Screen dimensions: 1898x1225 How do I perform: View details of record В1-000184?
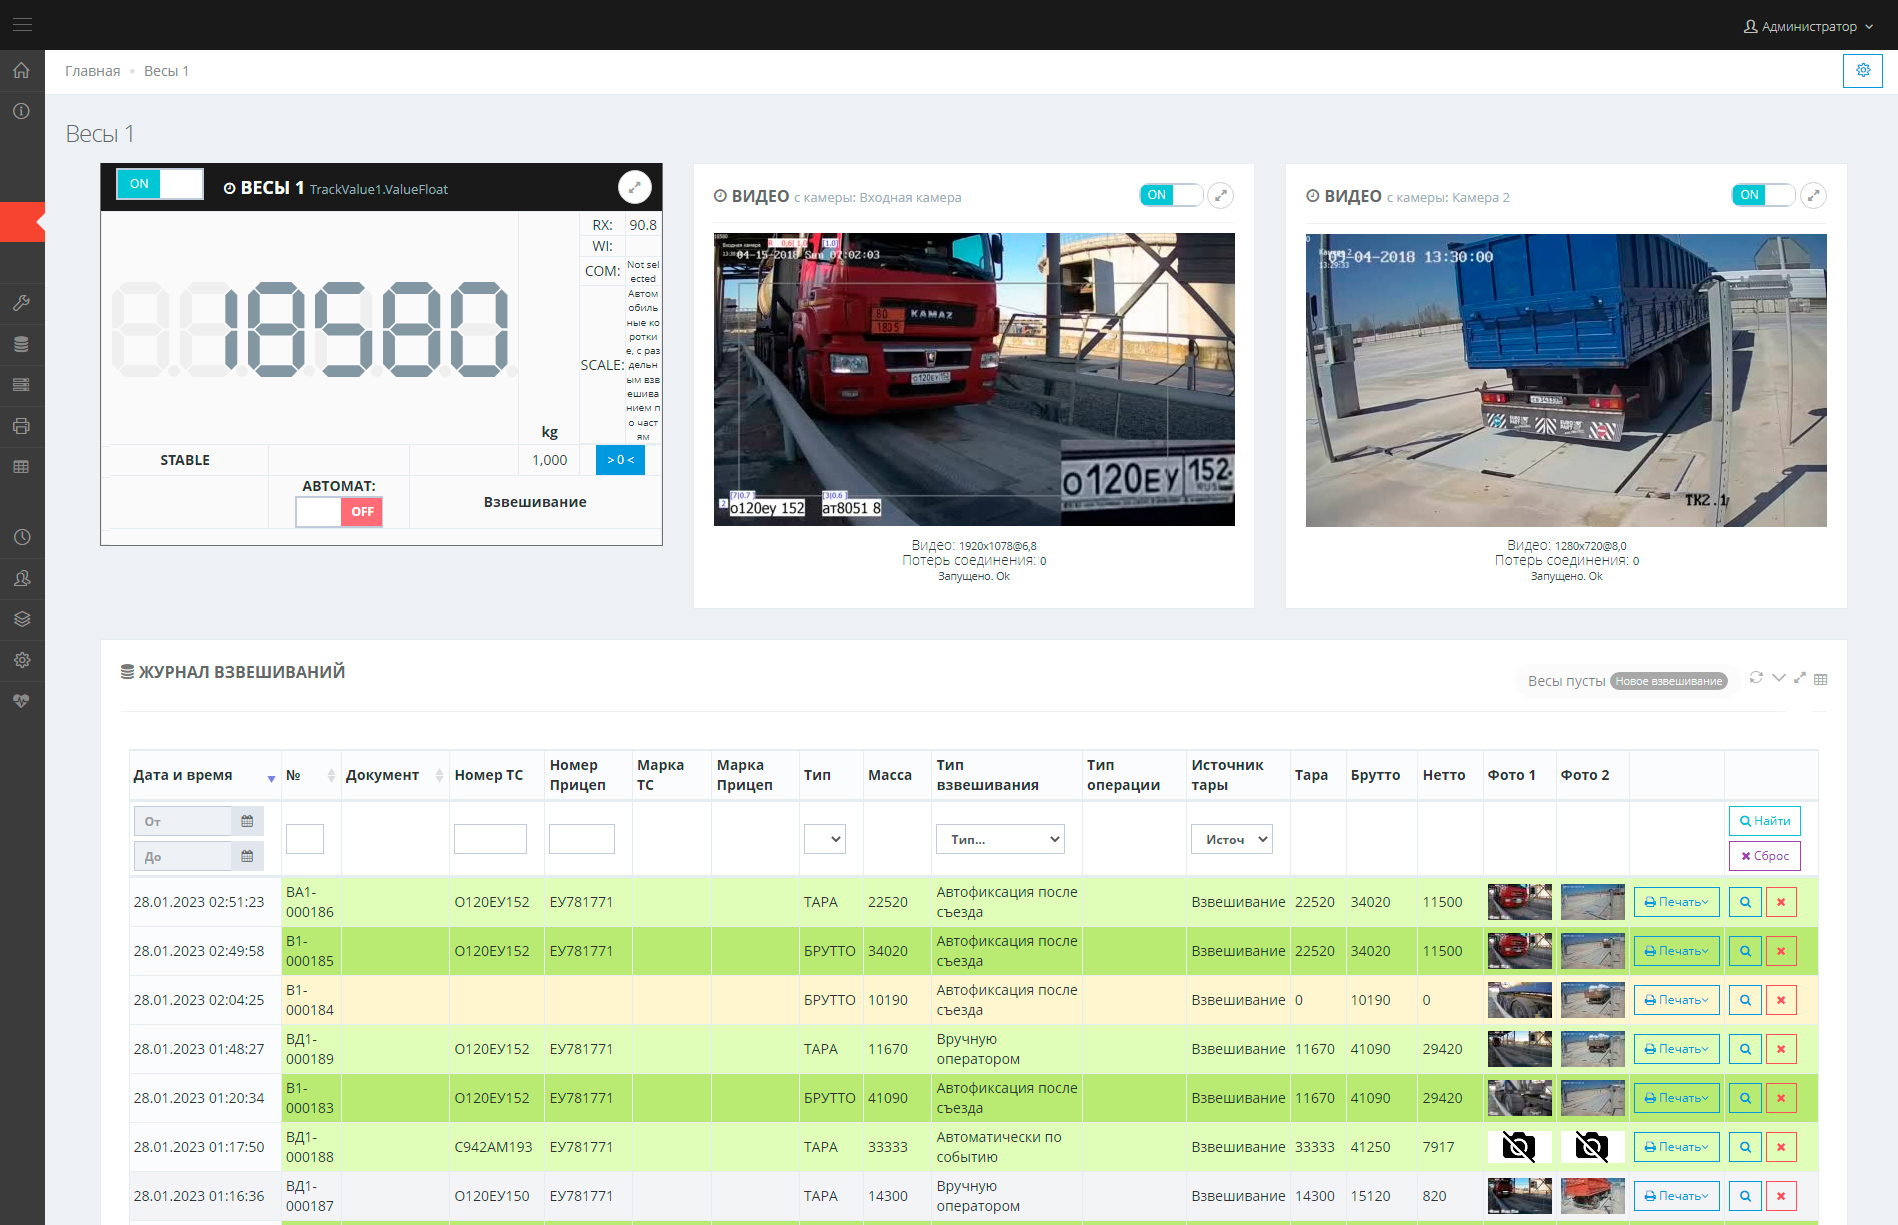1745,1000
